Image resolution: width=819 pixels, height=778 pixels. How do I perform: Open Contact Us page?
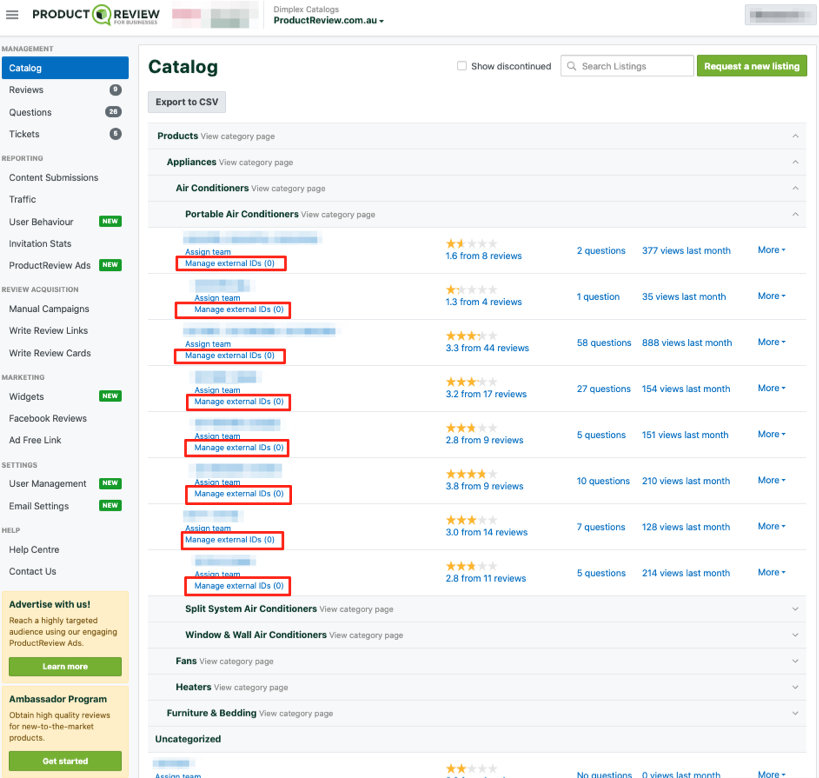[x=32, y=572]
